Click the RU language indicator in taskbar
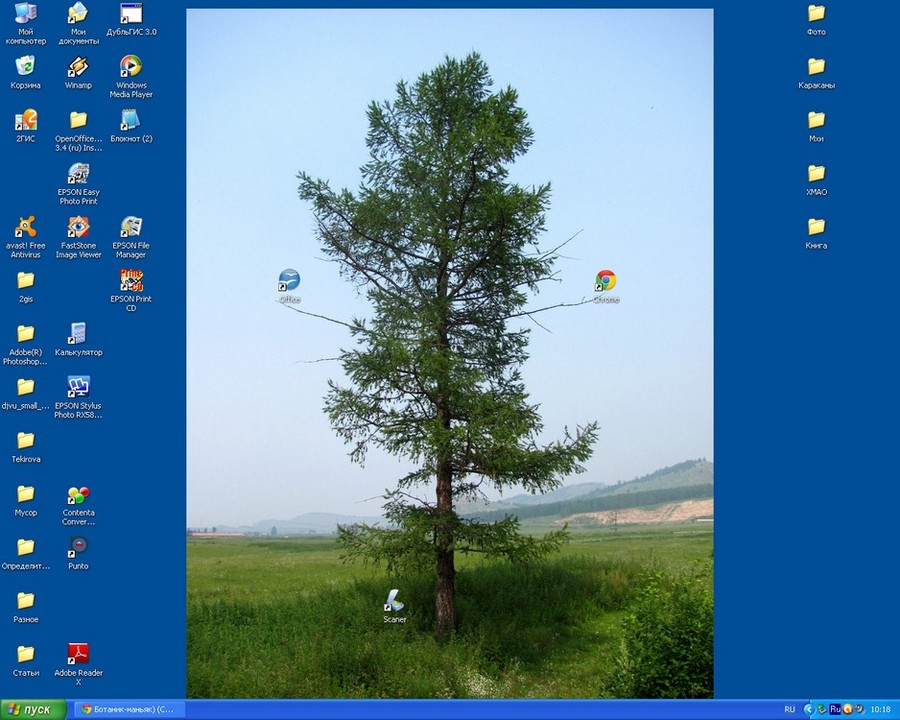This screenshot has height=720, width=900. tap(790, 709)
